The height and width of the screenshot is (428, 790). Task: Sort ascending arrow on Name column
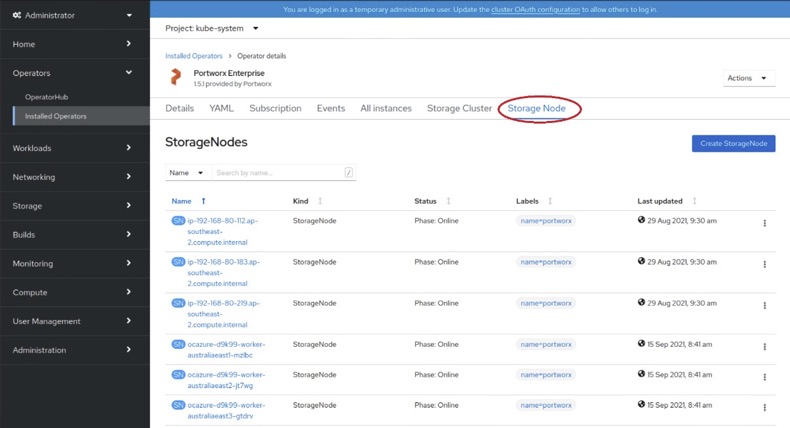204,201
